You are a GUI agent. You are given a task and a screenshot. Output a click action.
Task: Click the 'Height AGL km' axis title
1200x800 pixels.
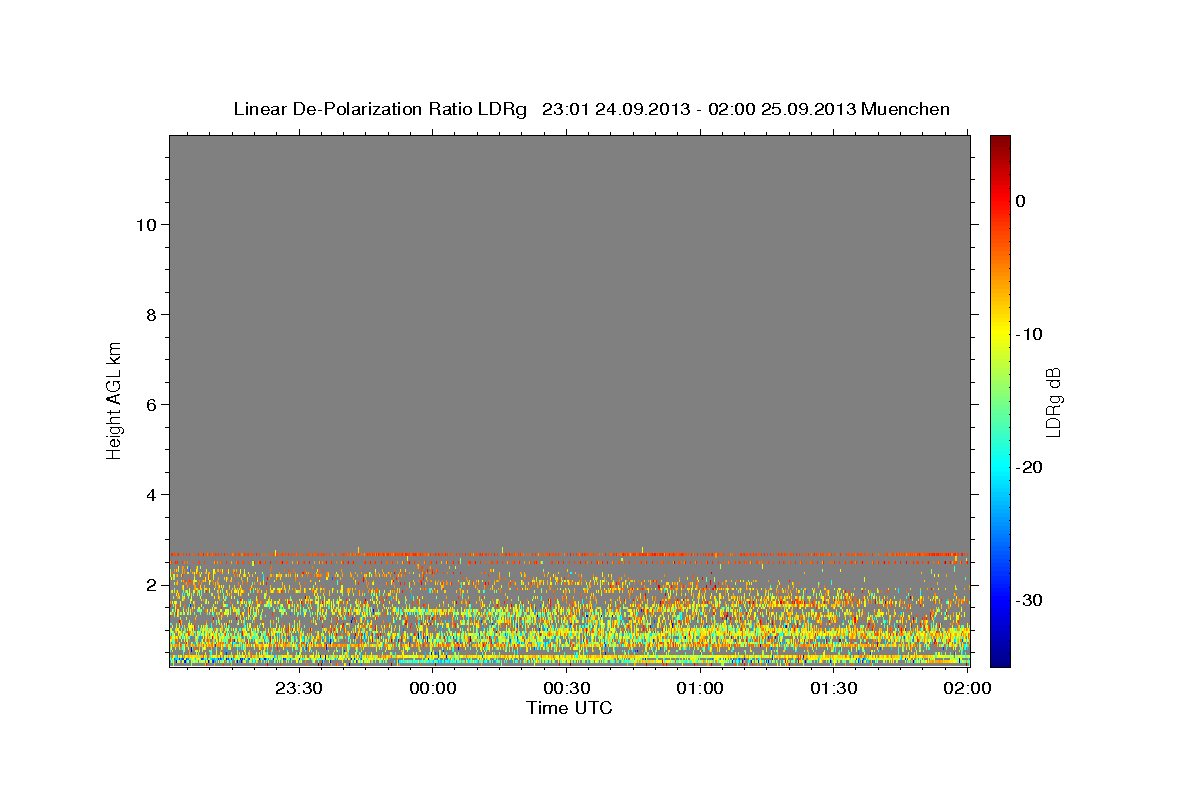click(x=114, y=399)
